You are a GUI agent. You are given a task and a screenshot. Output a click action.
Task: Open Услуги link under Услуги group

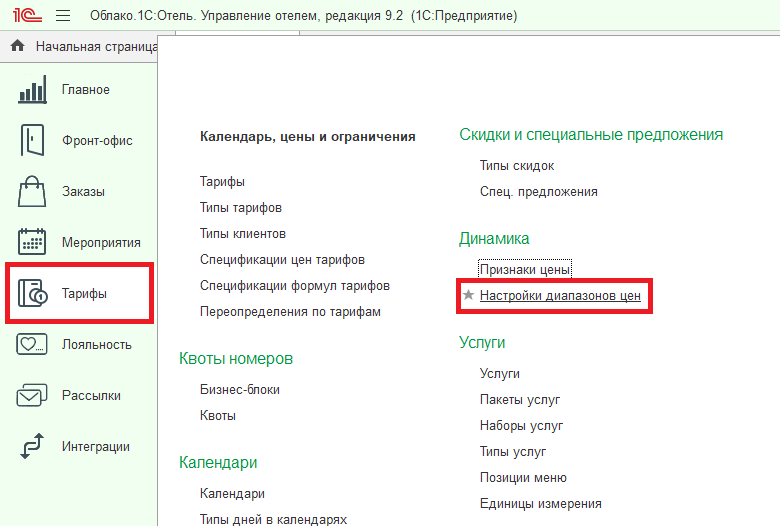point(499,374)
